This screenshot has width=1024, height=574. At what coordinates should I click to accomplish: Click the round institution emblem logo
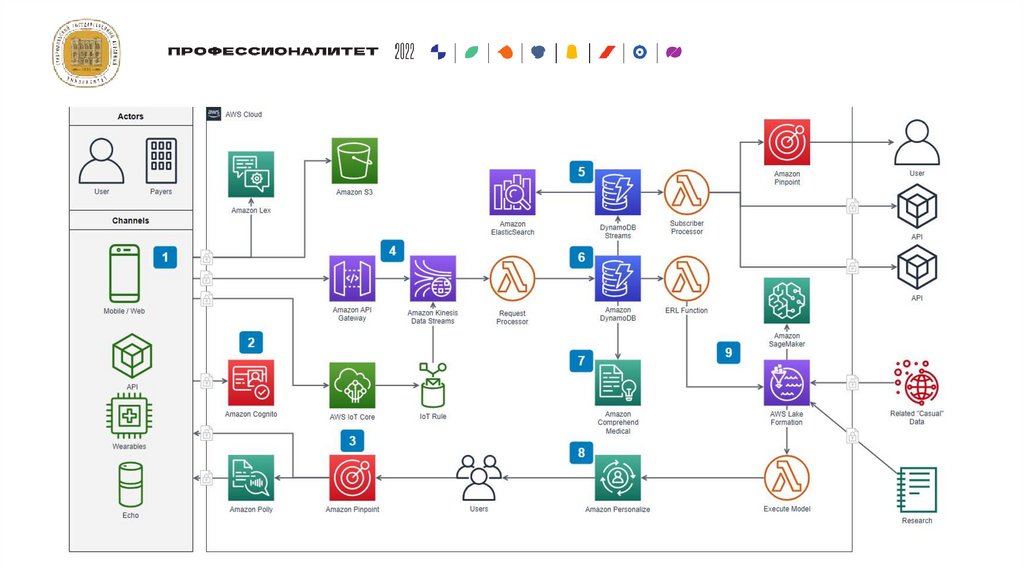(87, 53)
